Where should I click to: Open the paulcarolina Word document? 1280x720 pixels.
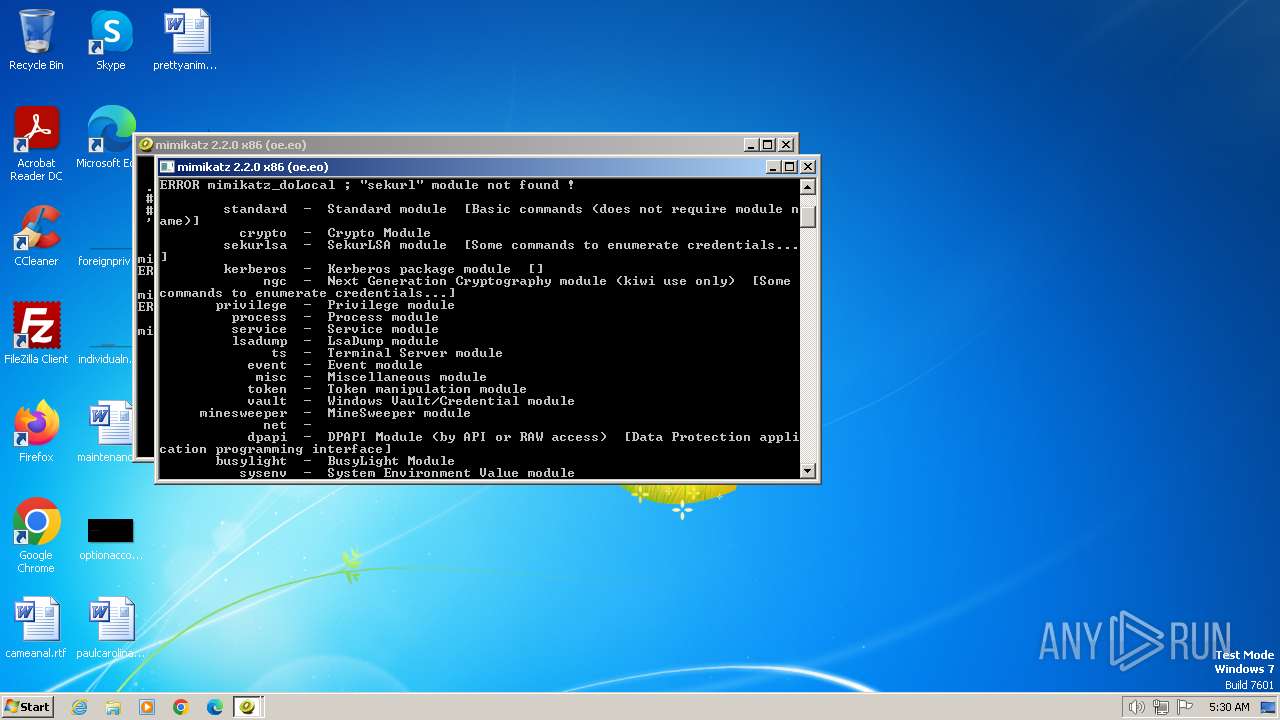tap(110, 627)
